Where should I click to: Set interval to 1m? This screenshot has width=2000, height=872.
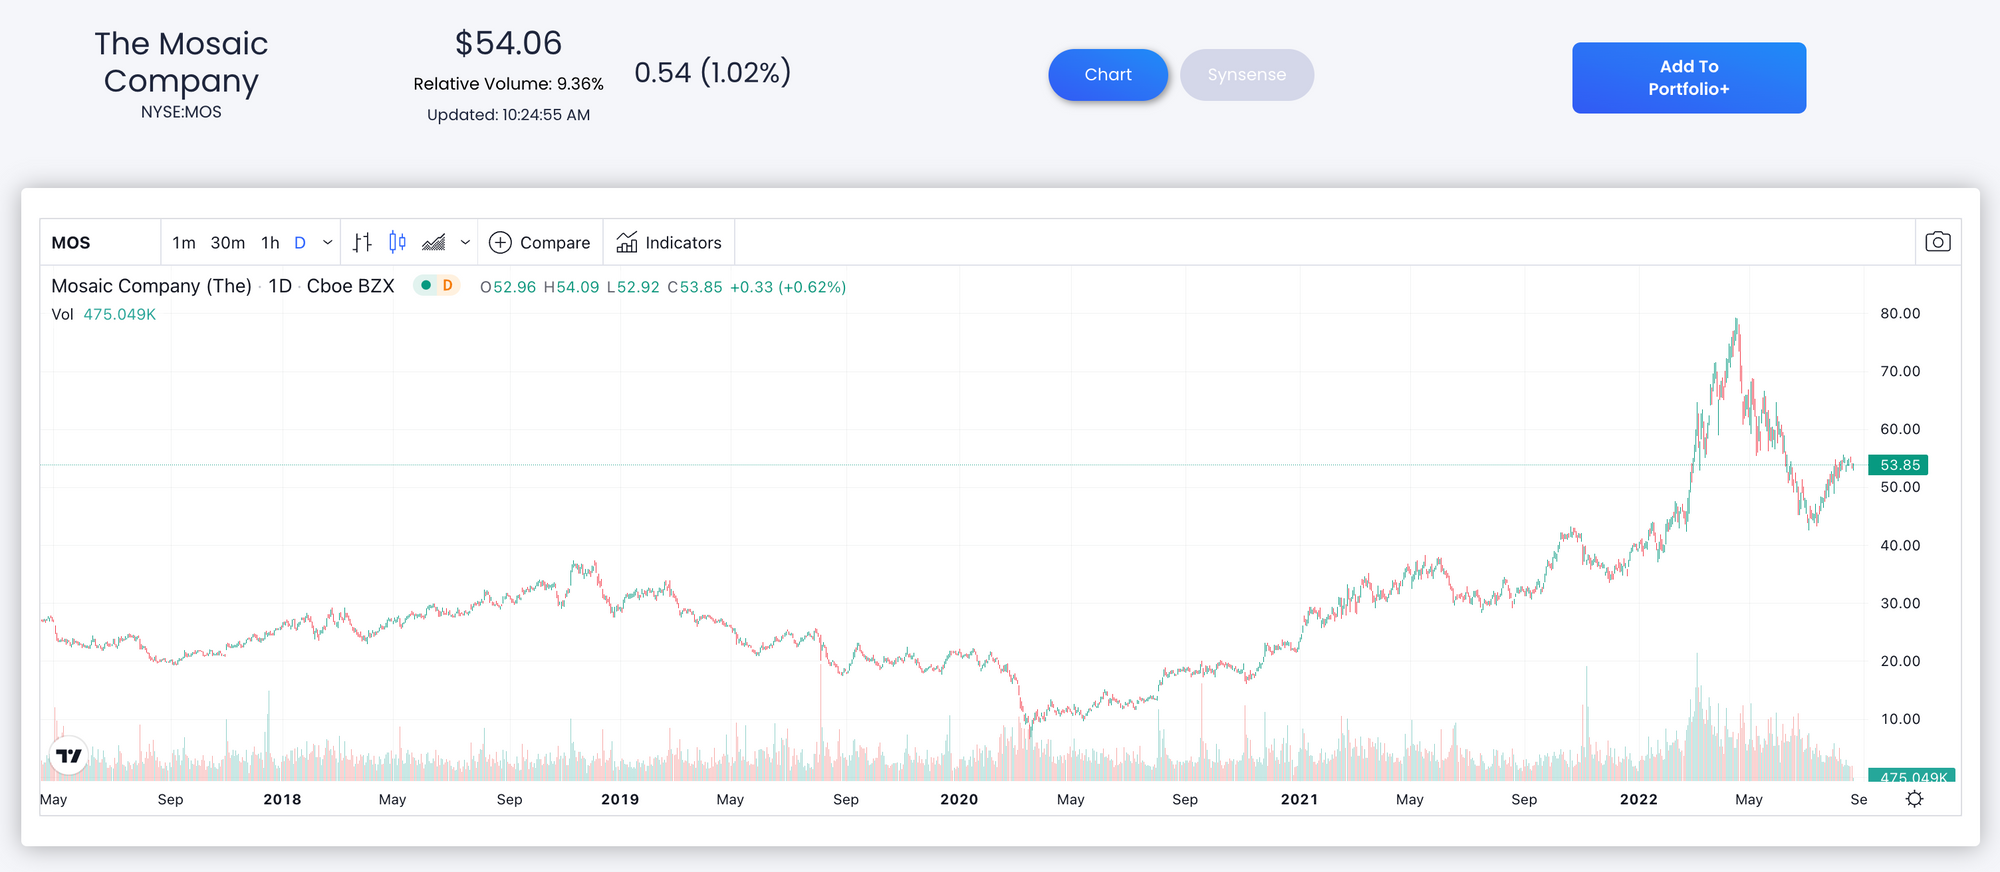point(184,242)
